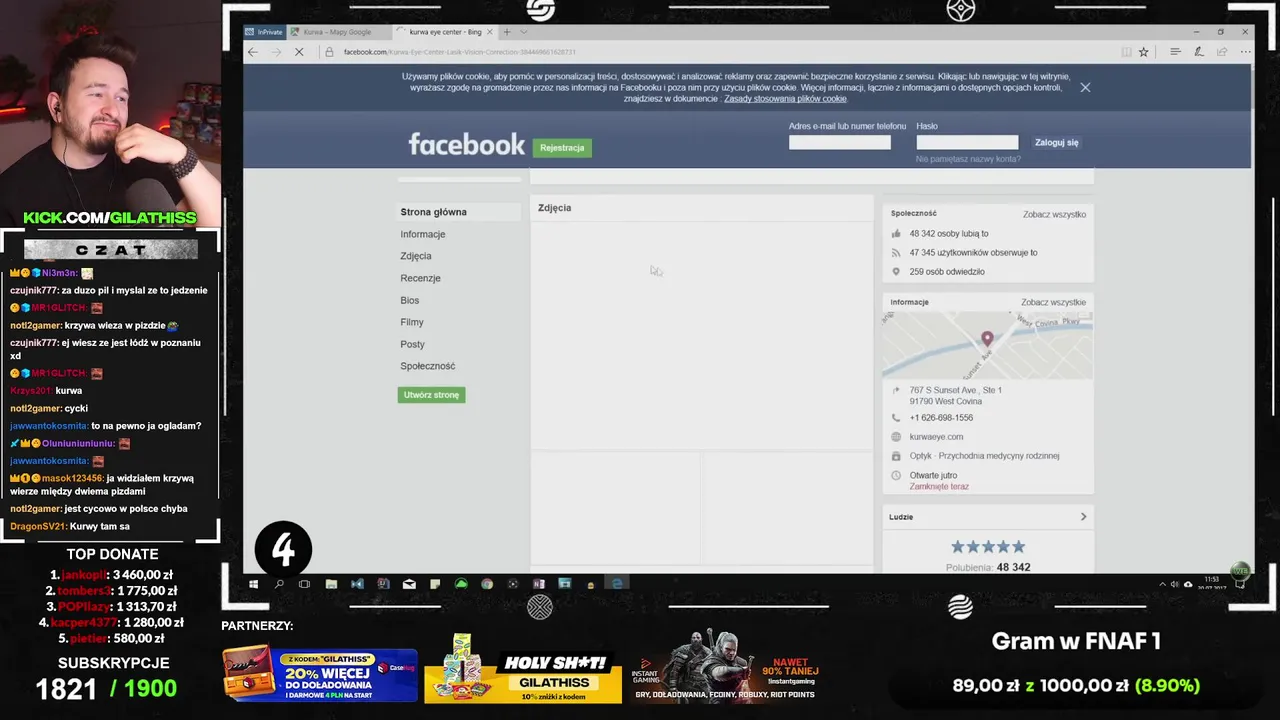Open Społeczność in the page sidebar

pyautogui.click(x=427, y=366)
